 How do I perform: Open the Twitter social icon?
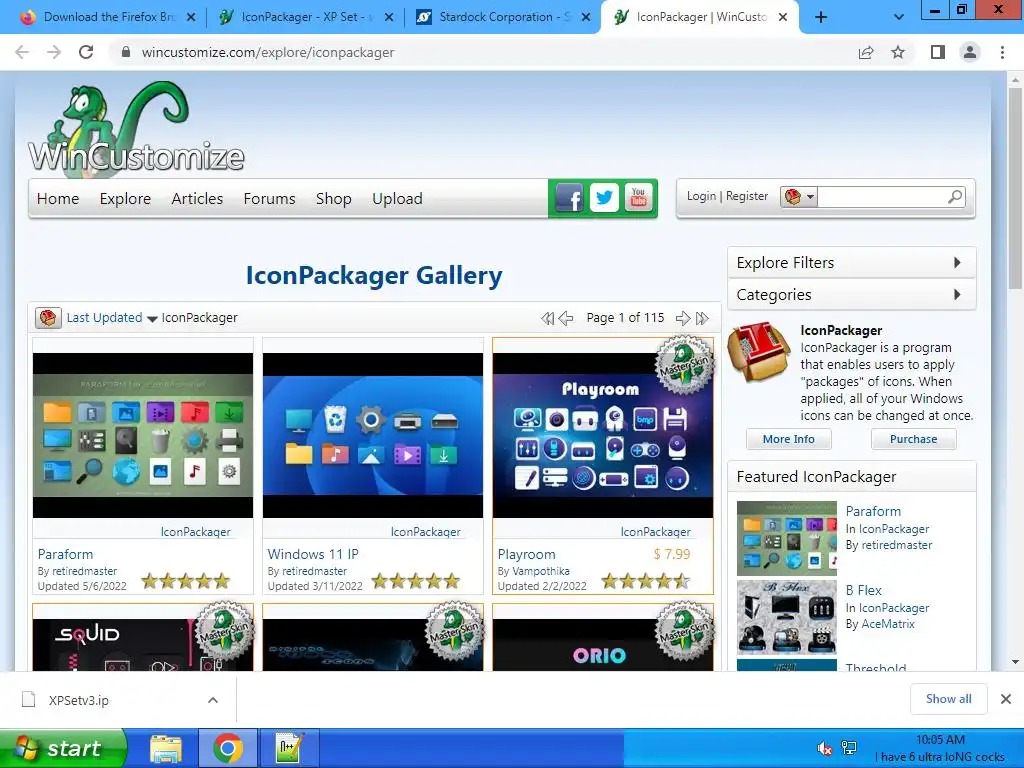point(604,198)
